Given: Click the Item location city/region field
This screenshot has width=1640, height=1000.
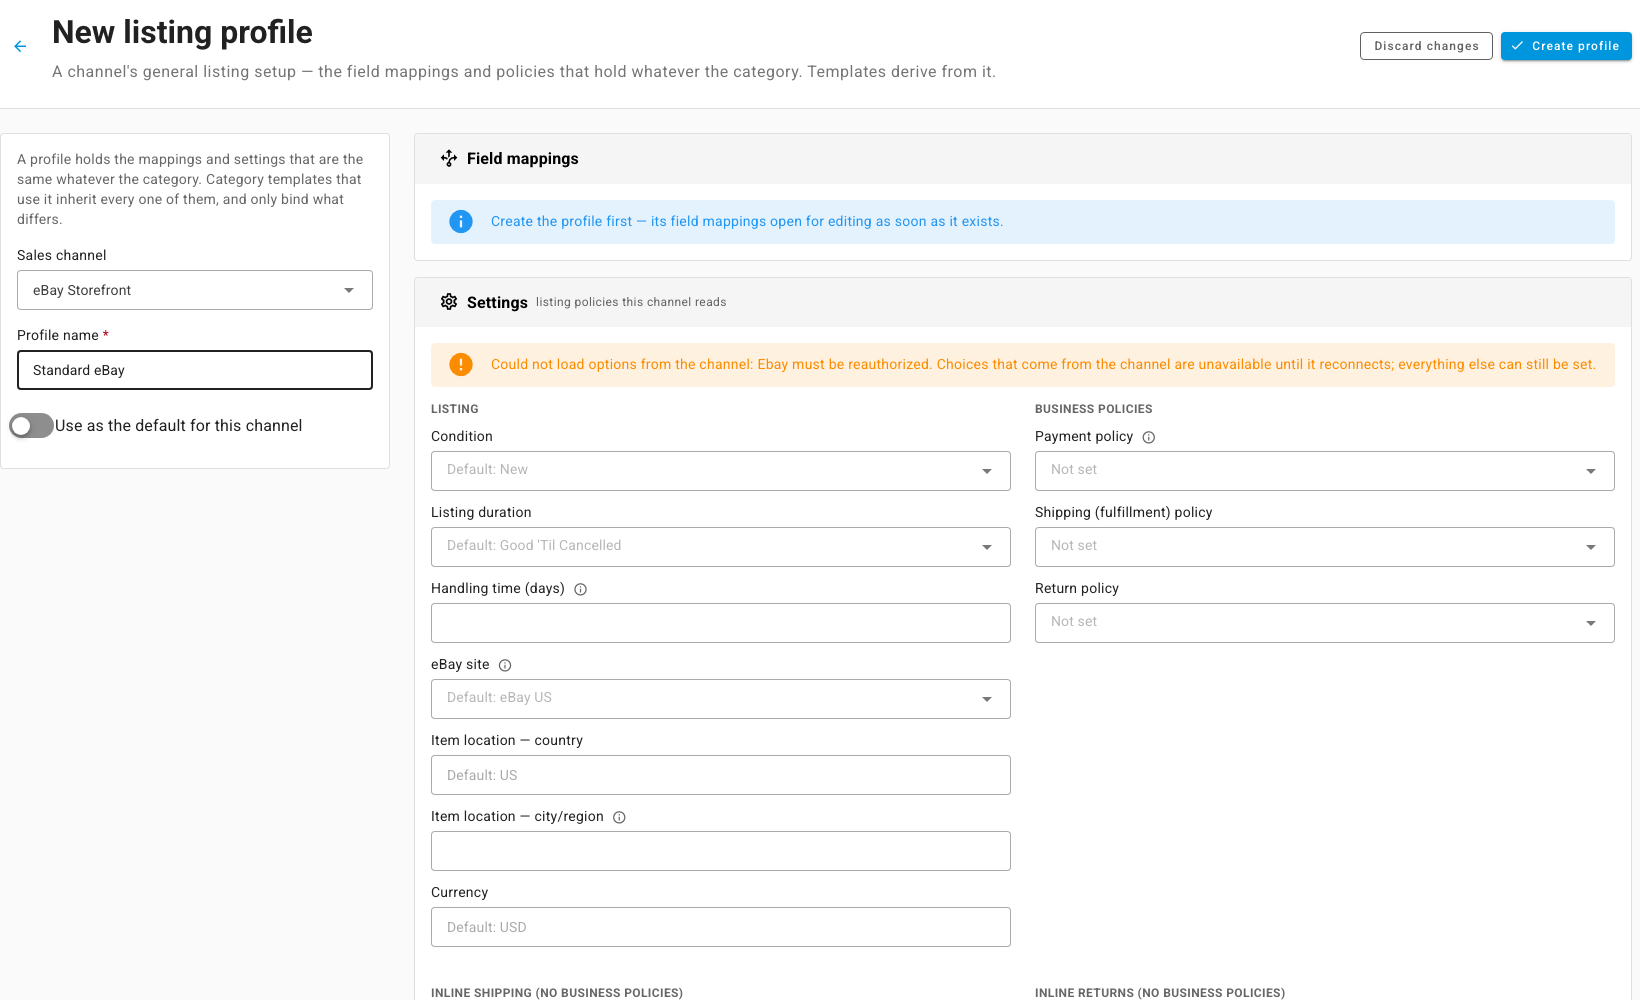Looking at the screenshot, I should pyautogui.click(x=721, y=851).
